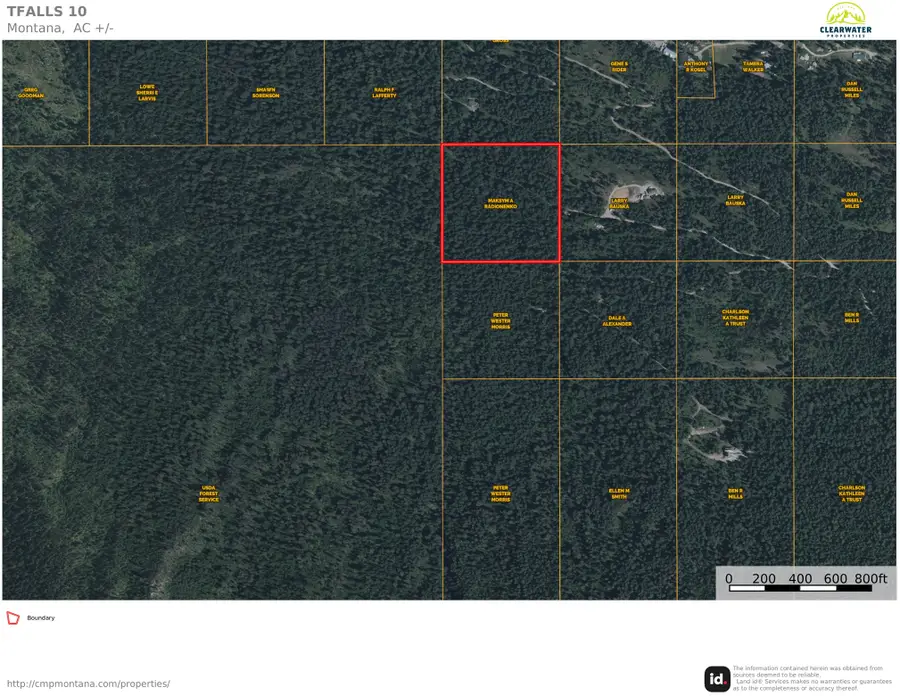Click the Clearwater Properties logo

[845, 20]
